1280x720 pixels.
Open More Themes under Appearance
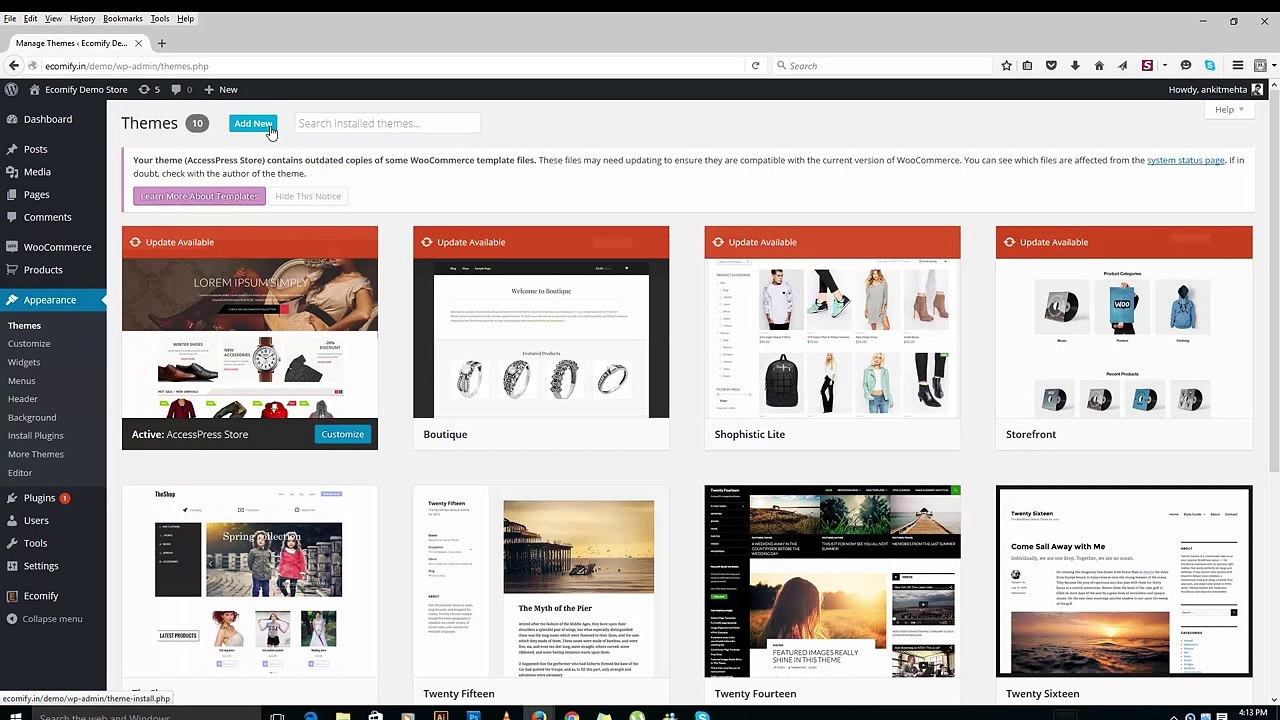(x=36, y=455)
